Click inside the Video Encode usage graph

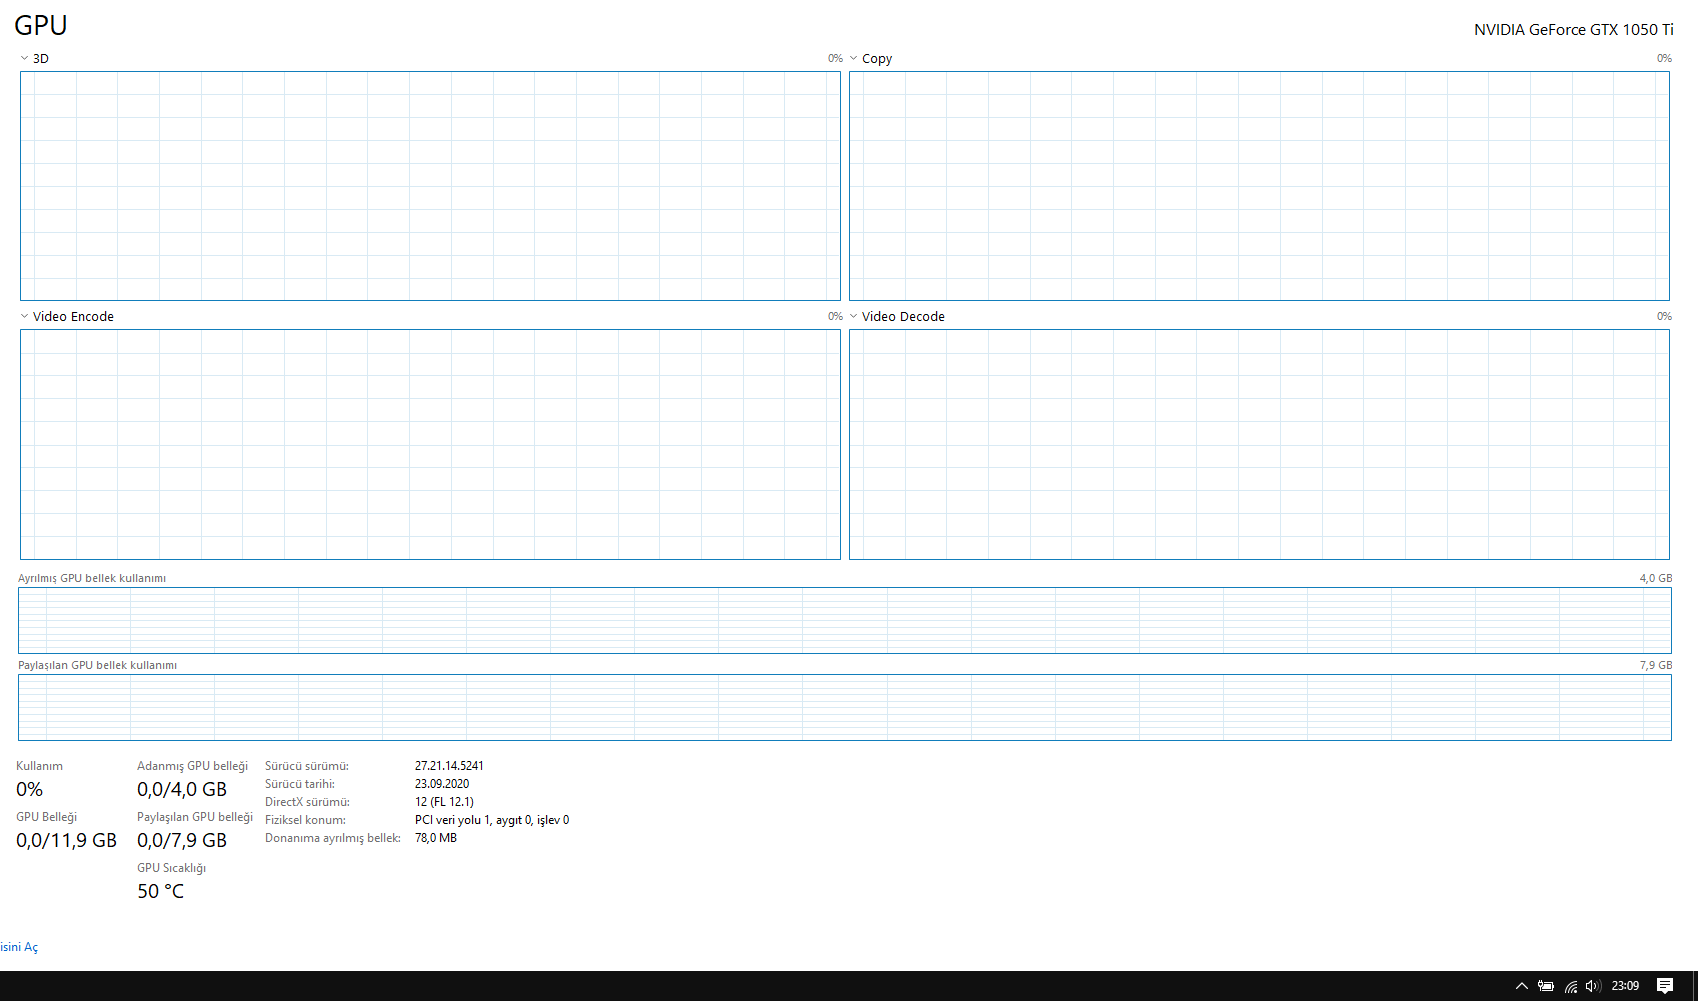pyautogui.click(x=430, y=444)
